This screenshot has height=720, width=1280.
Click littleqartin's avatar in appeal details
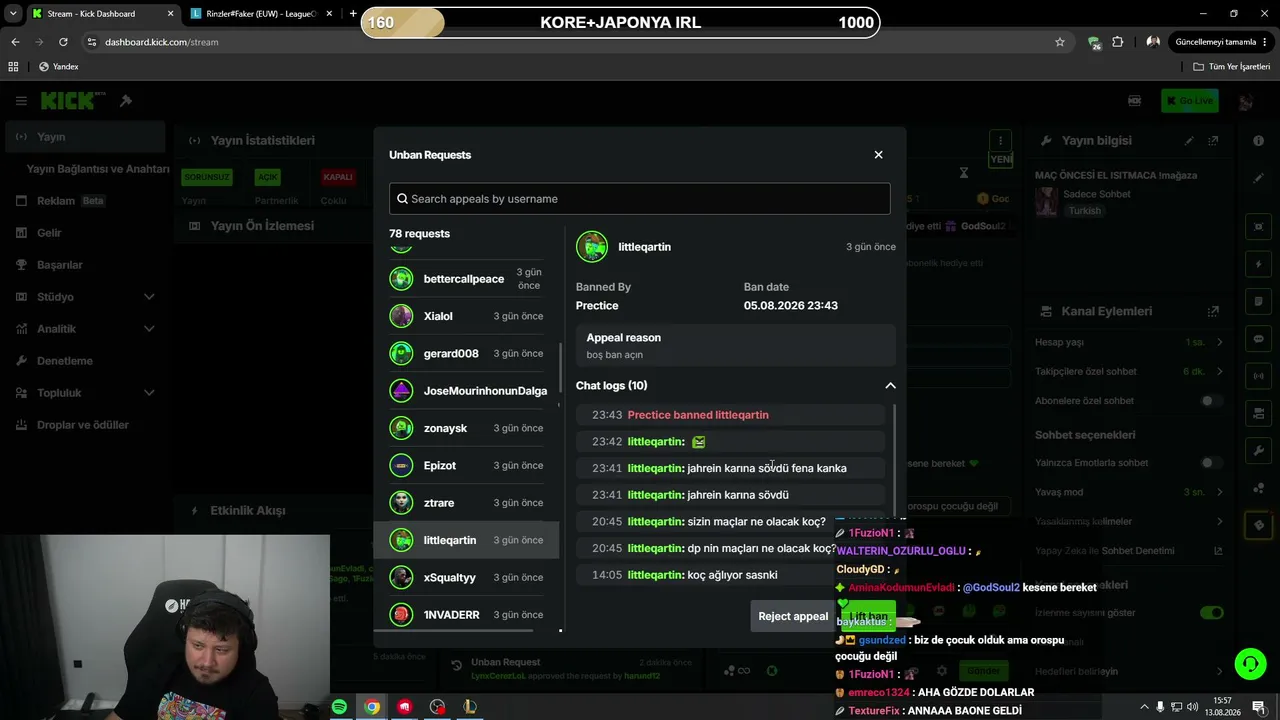pyautogui.click(x=592, y=247)
